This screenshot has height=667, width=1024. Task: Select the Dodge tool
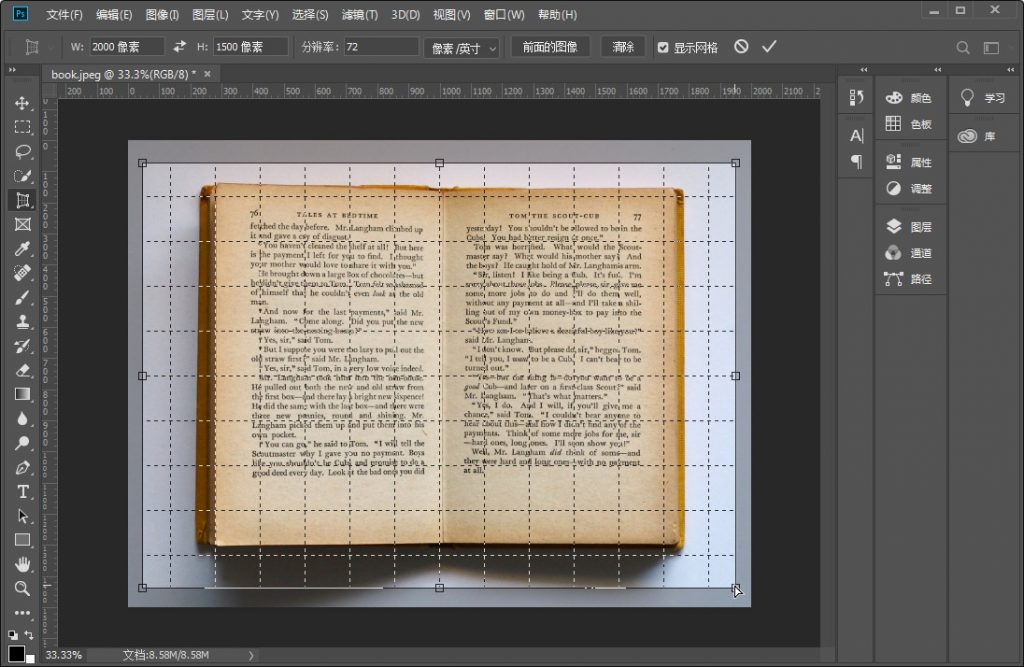pos(22,443)
